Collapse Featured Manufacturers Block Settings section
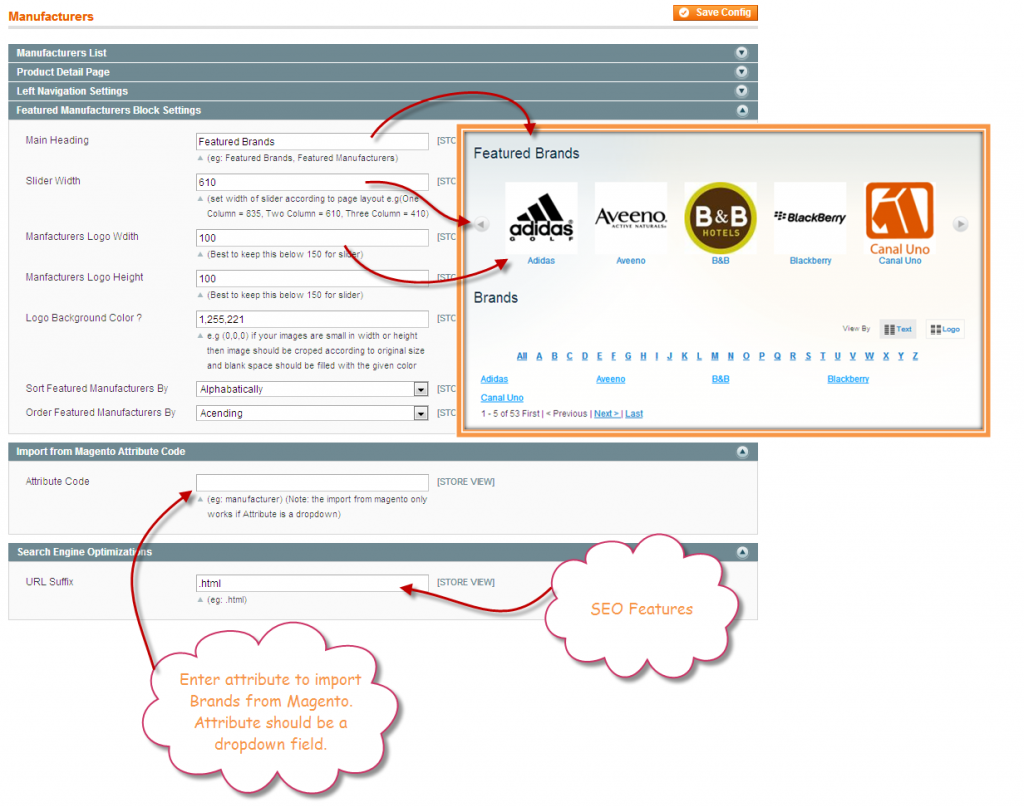1024x807 pixels. (x=741, y=111)
